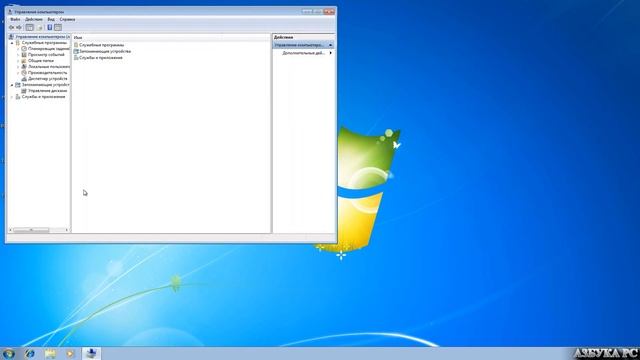Select Службы и приложения in the left tree
The width and height of the screenshot is (640, 360).
(43, 97)
